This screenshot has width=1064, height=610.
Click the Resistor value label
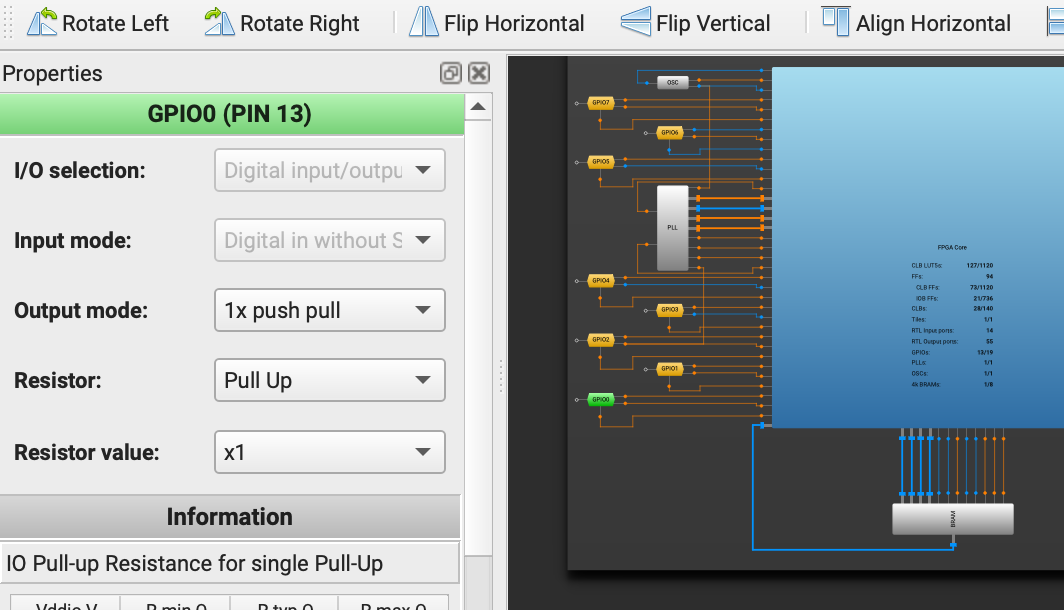click(x=87, y=452)
